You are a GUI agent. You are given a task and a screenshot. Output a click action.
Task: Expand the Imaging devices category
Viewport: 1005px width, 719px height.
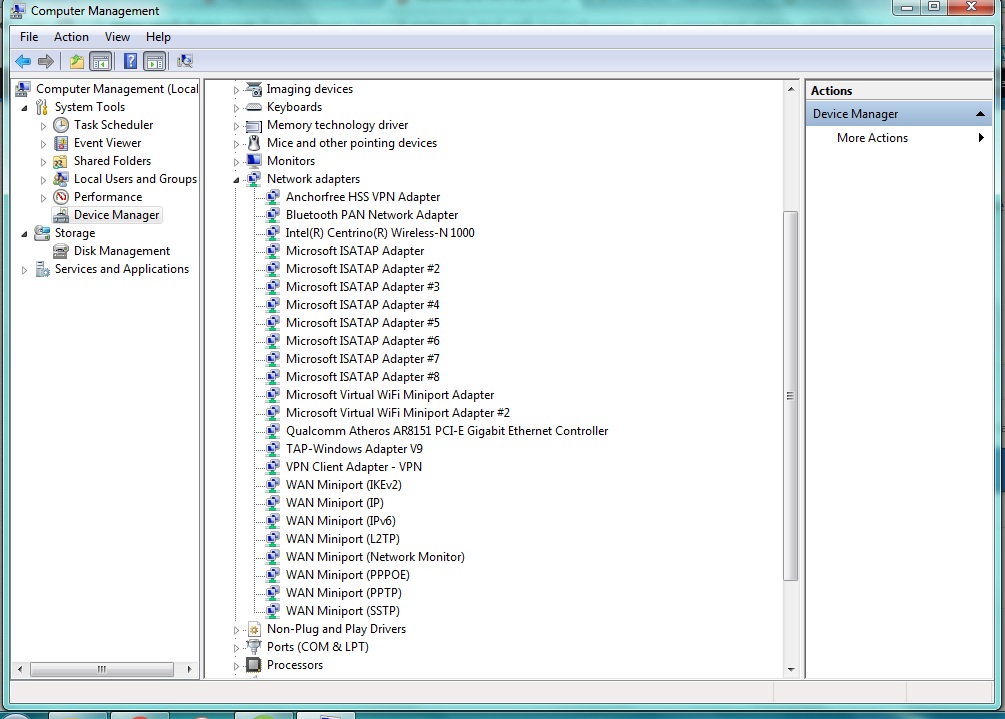point(236,90)
